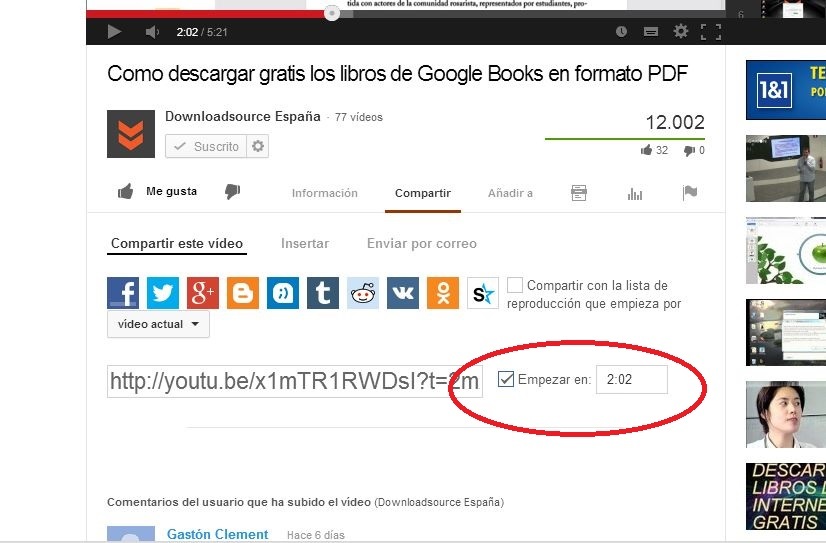Image resolution: width=826 pixels, height=543 pixels.
Task: Click the 77 vídeos link
Action: pos(359,117)
